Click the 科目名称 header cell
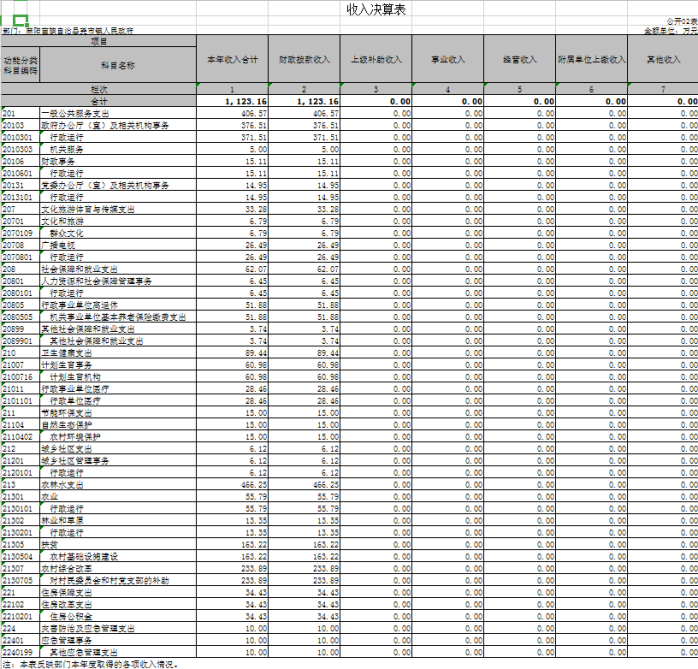 click(116, 65)
